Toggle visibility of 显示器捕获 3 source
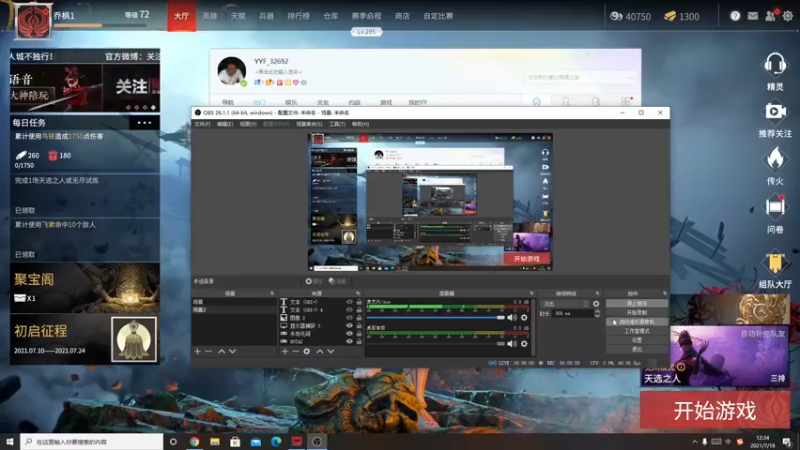This screenshot has height=450, width=800. coord(349,326)
